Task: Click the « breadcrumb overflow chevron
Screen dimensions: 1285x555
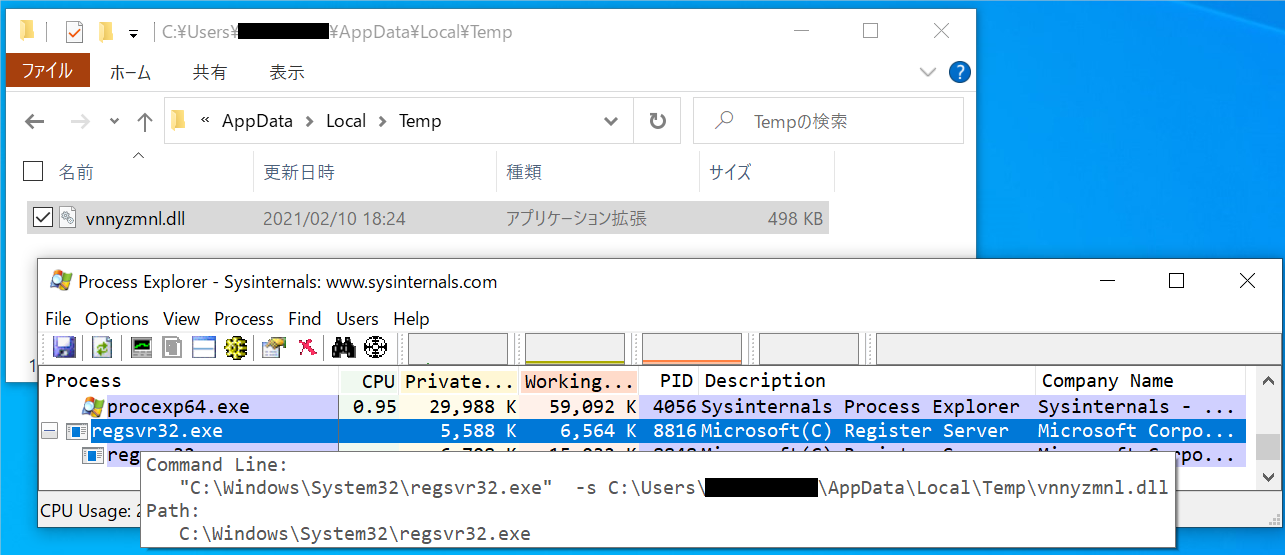Action: click(x=205, y=121)
